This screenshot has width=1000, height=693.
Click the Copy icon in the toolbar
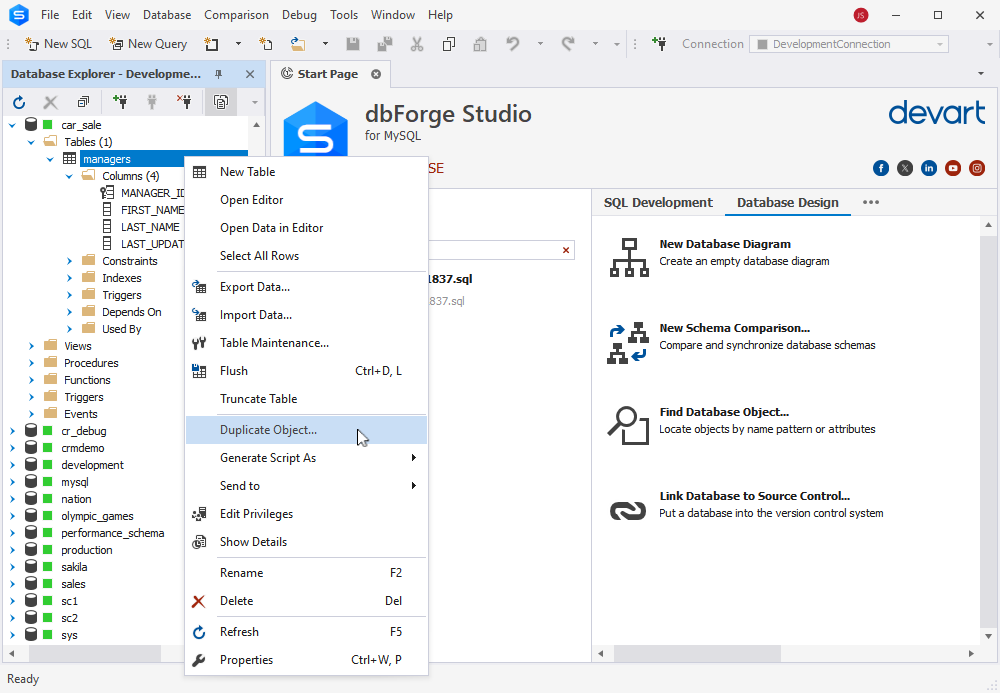point(449,44)
